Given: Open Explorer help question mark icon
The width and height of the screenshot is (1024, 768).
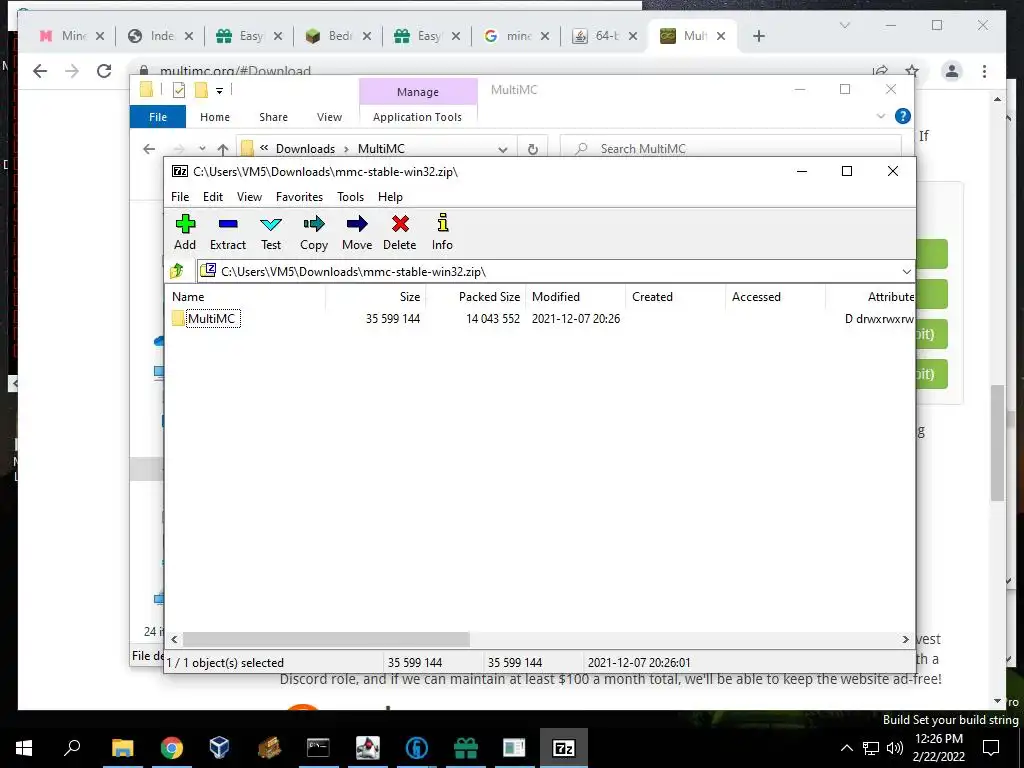Looking at the screenshot, I should tap(903, 116).
